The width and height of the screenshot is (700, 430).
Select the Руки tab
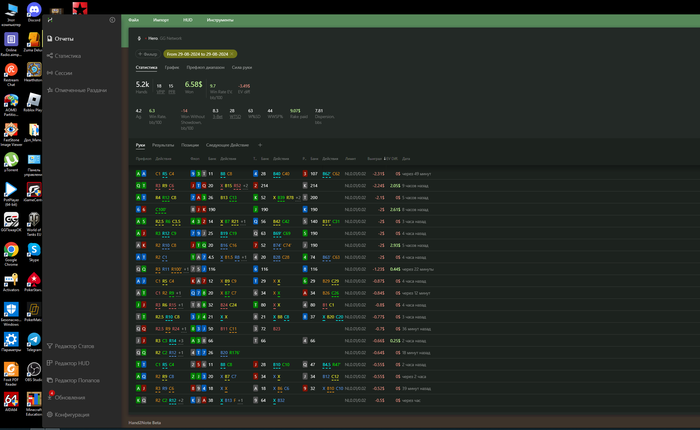(140, 145)
